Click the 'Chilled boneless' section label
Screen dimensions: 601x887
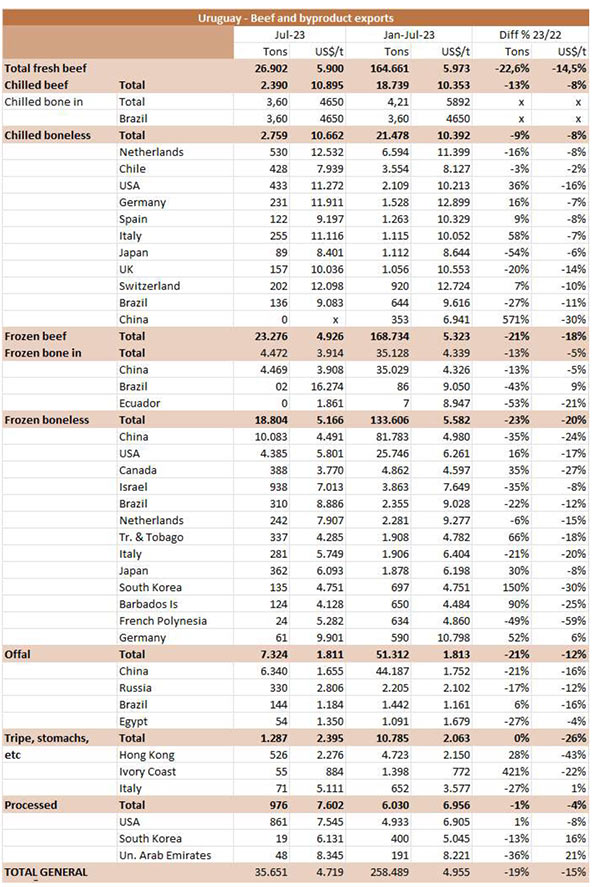[47, 135]
